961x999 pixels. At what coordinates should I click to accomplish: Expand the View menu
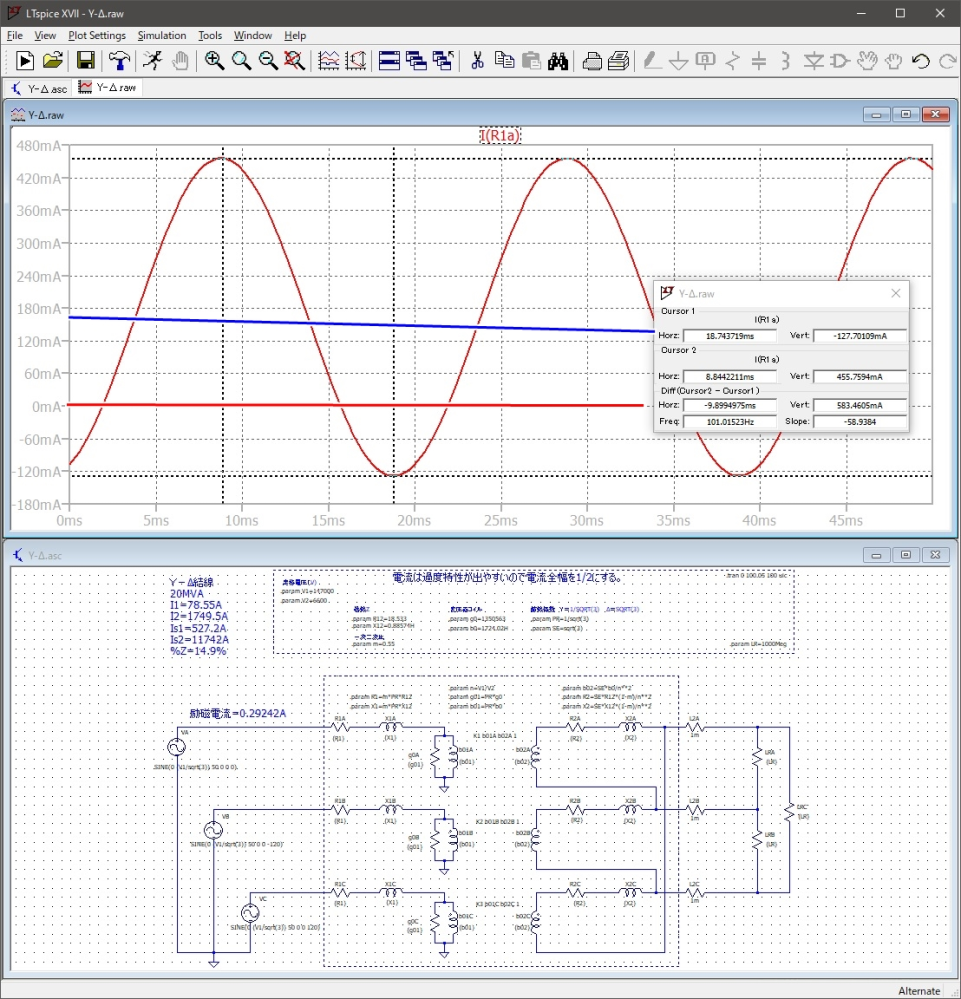coord(45,35)
